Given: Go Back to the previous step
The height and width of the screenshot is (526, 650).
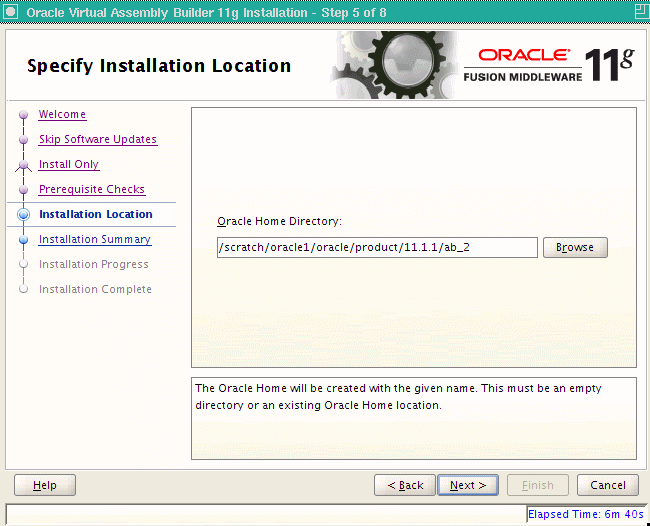Looking at the screenshot, I should point(405,485).
